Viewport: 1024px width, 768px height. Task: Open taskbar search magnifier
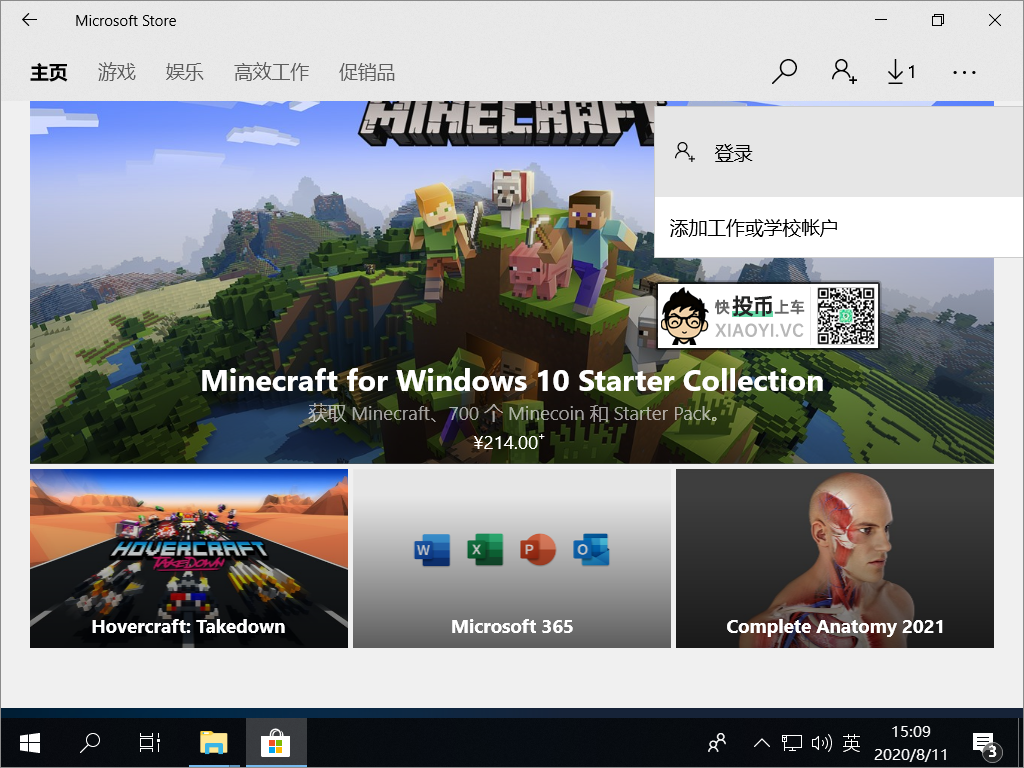point(89,743)
